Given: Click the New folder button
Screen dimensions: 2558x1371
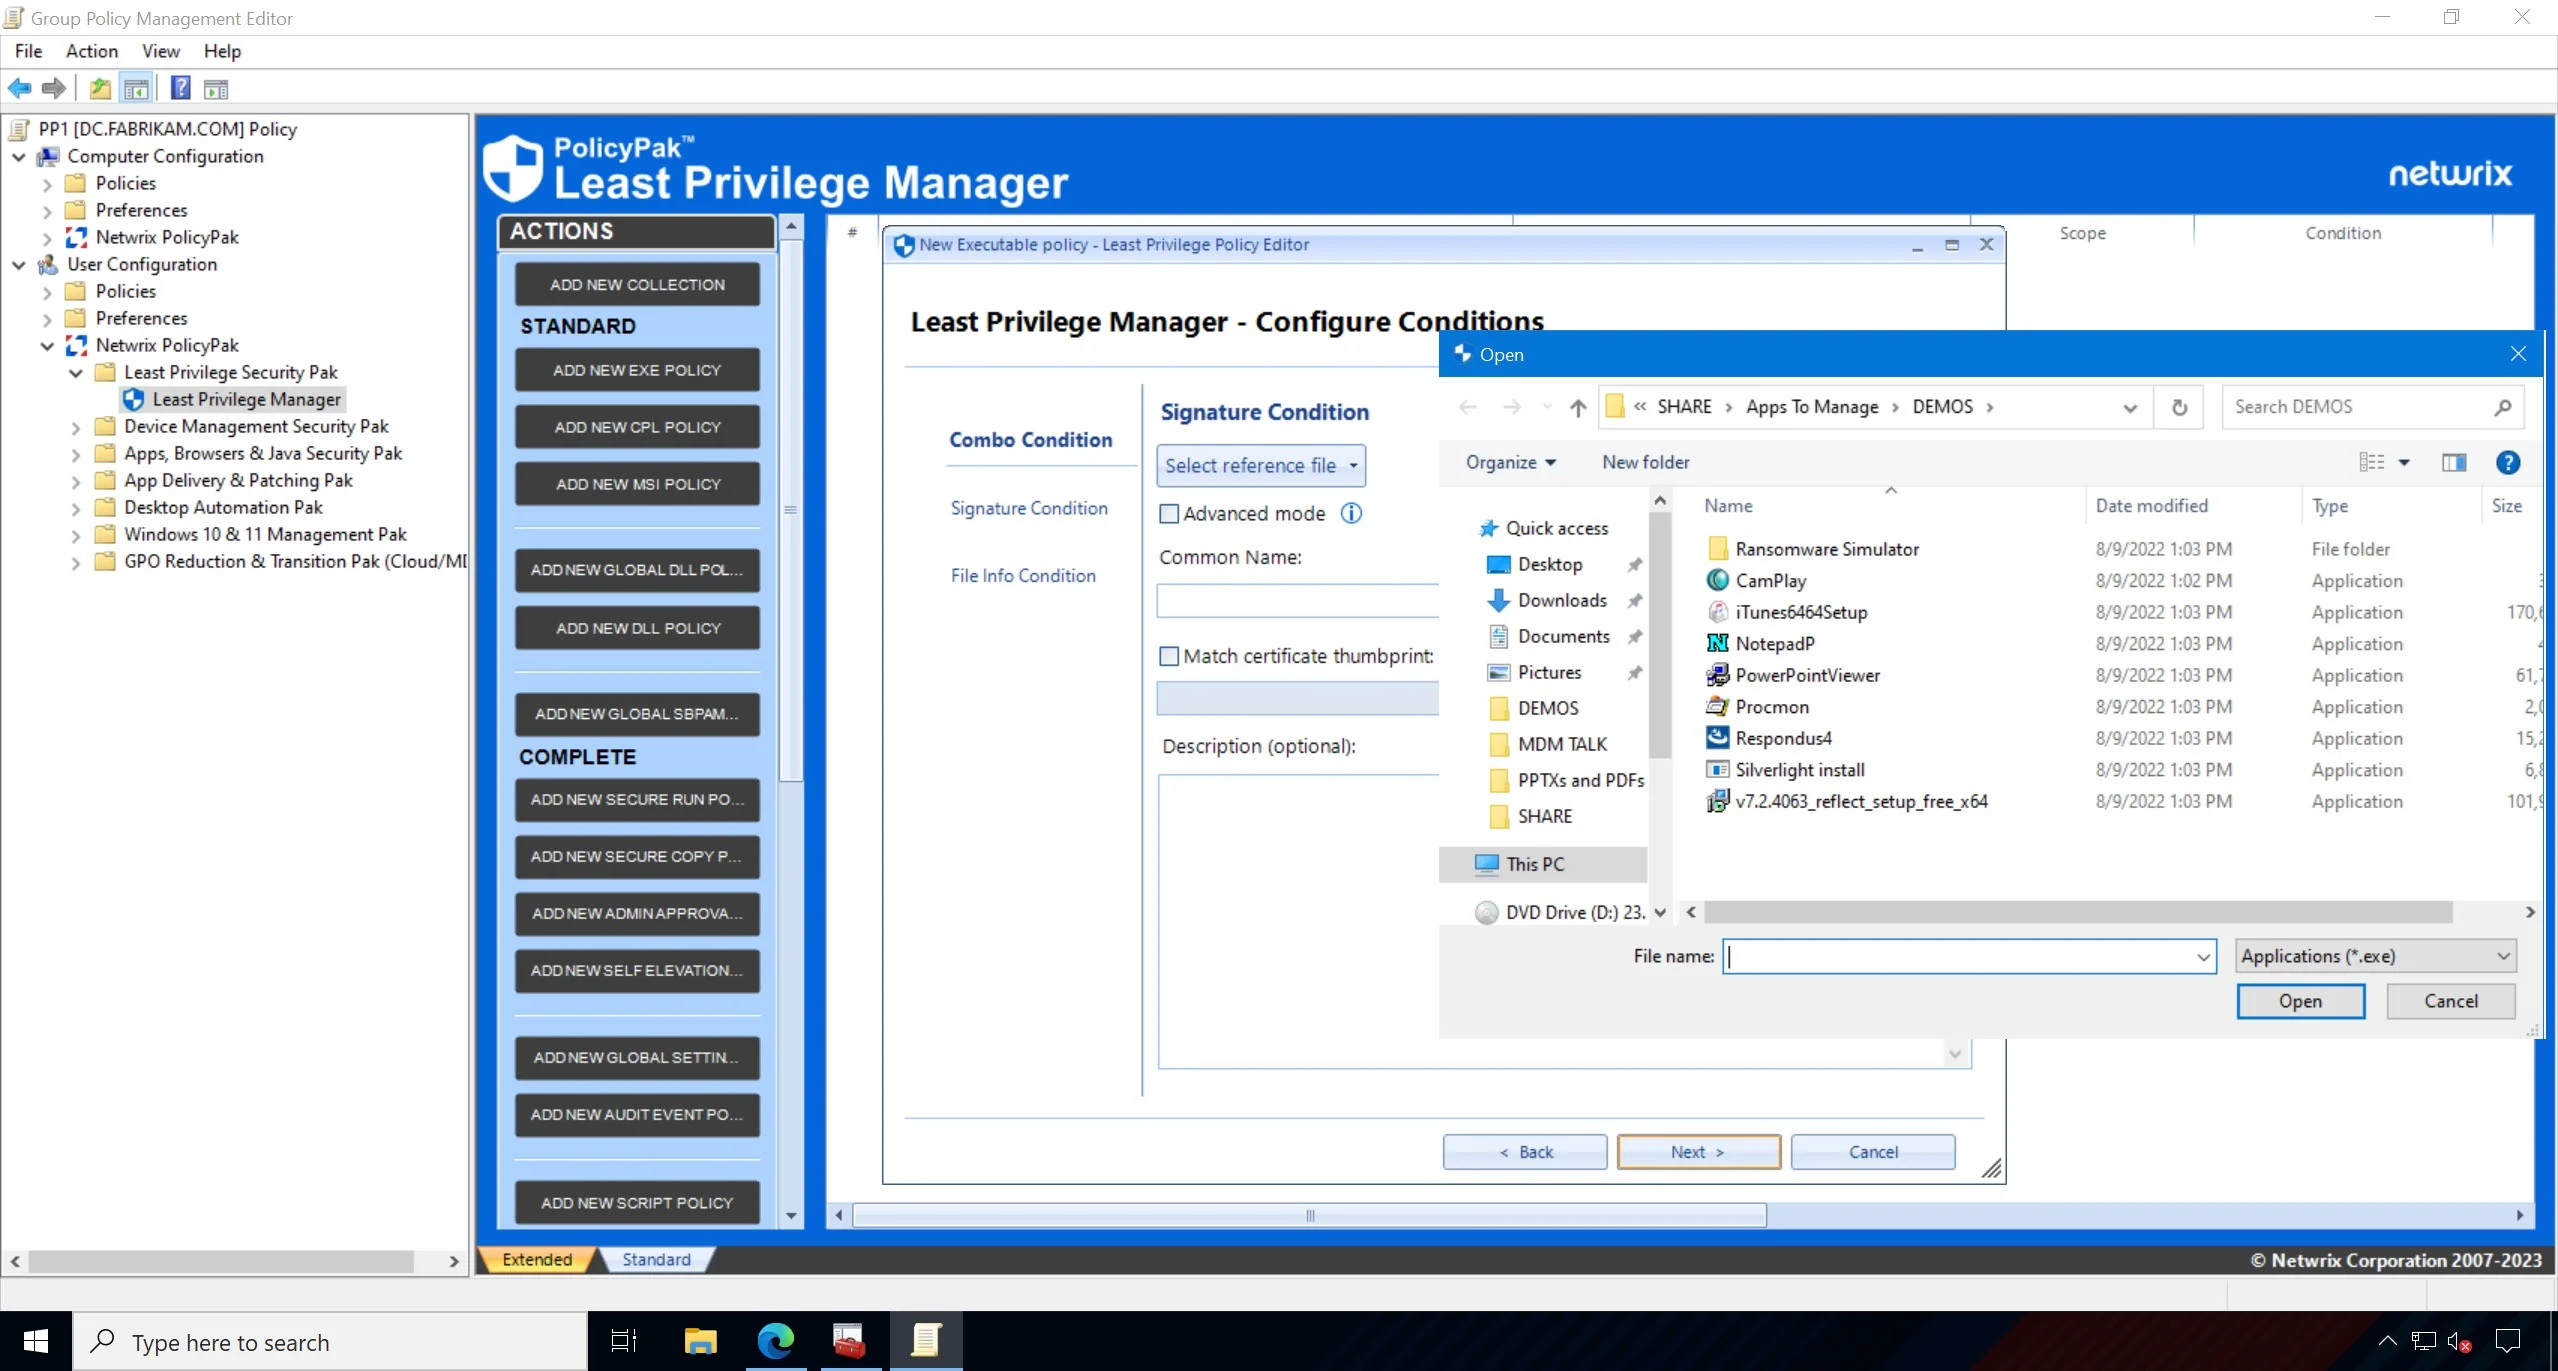Looking at the screenshot, I should click(1645, 462).
